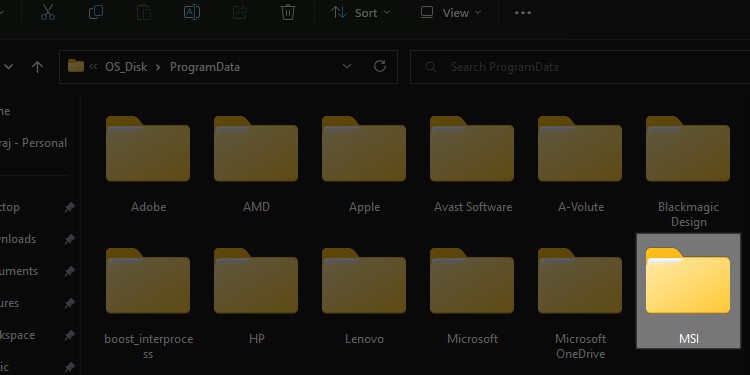This screenshot has width=750, height=375.
Task: Expand address bar history chevron
Action: pyautogui.click(x=347, y=66)
